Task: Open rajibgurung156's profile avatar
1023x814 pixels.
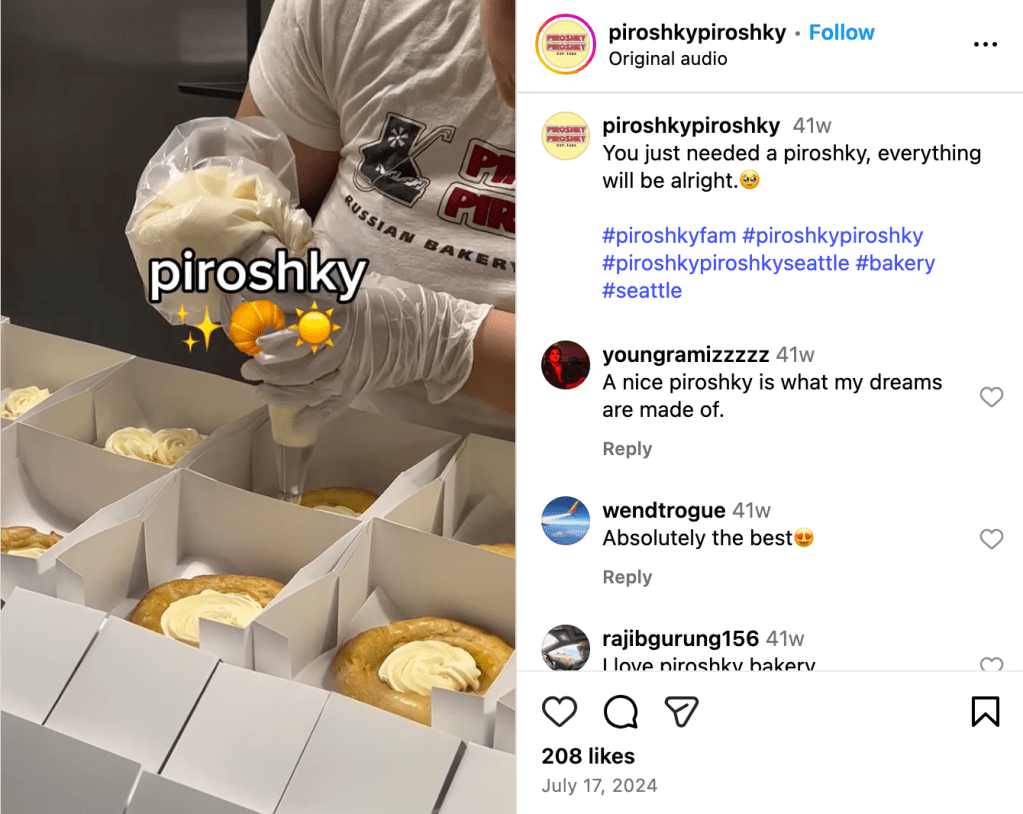Action: (x=566, y=647)
